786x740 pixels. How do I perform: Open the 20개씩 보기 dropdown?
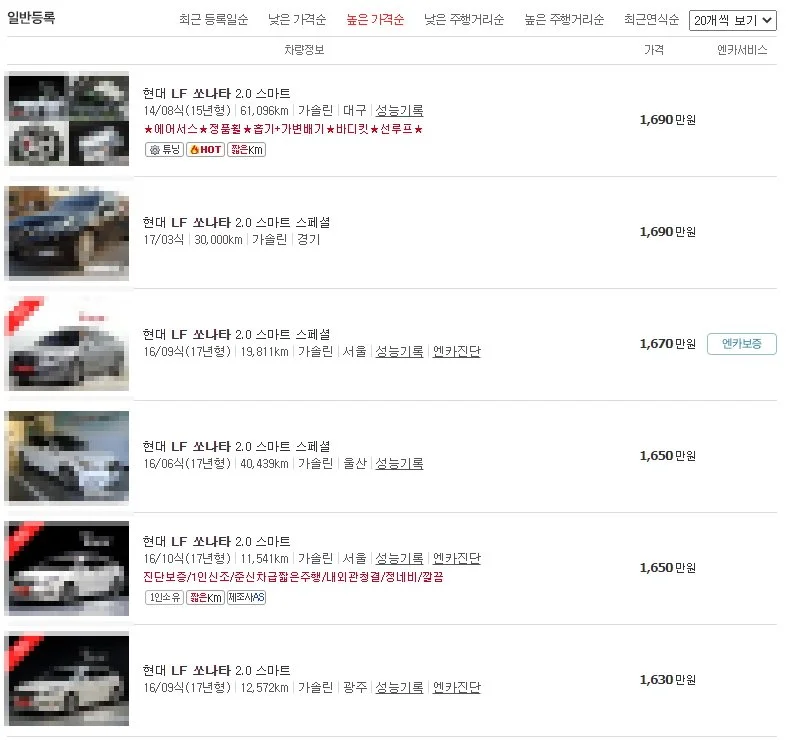coord(732,21)
